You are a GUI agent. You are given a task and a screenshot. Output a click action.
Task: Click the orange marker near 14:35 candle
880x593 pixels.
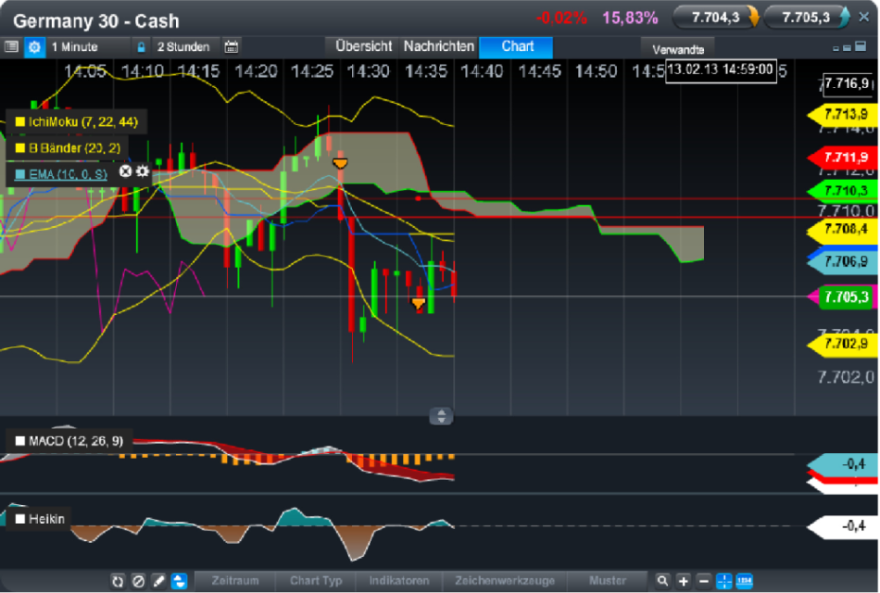[419, 304]
